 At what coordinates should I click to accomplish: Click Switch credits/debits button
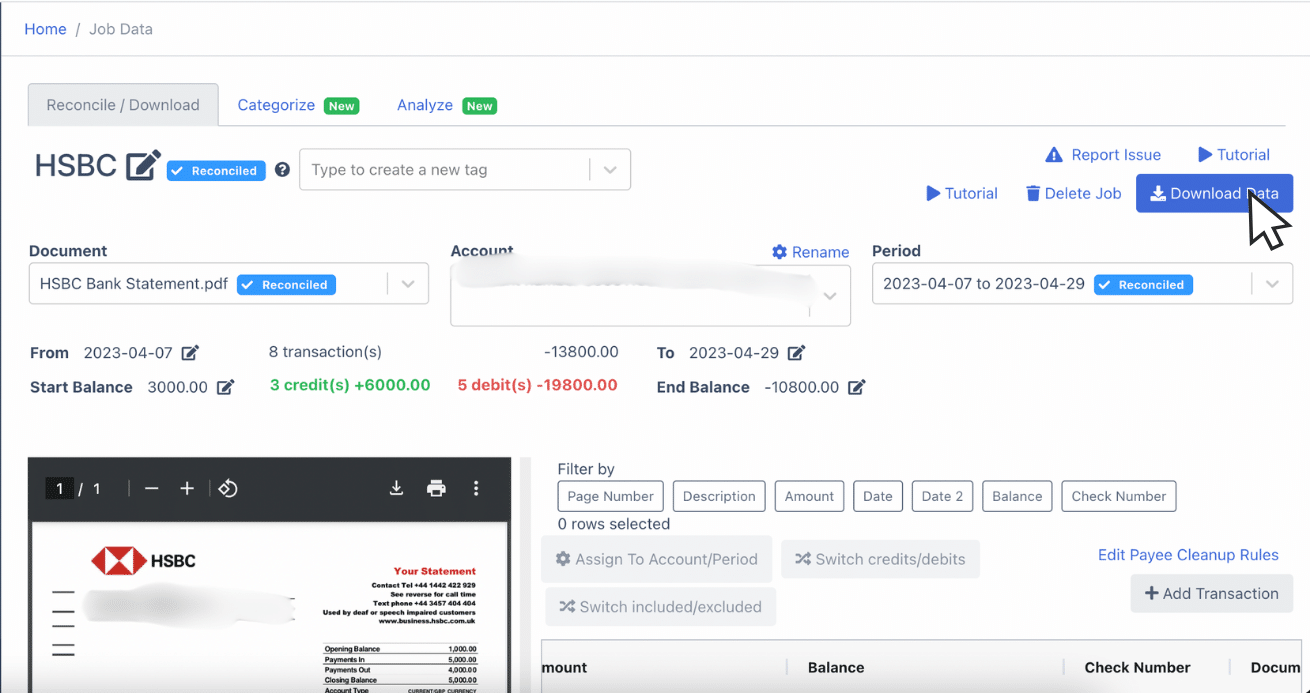tap(880, 559)
